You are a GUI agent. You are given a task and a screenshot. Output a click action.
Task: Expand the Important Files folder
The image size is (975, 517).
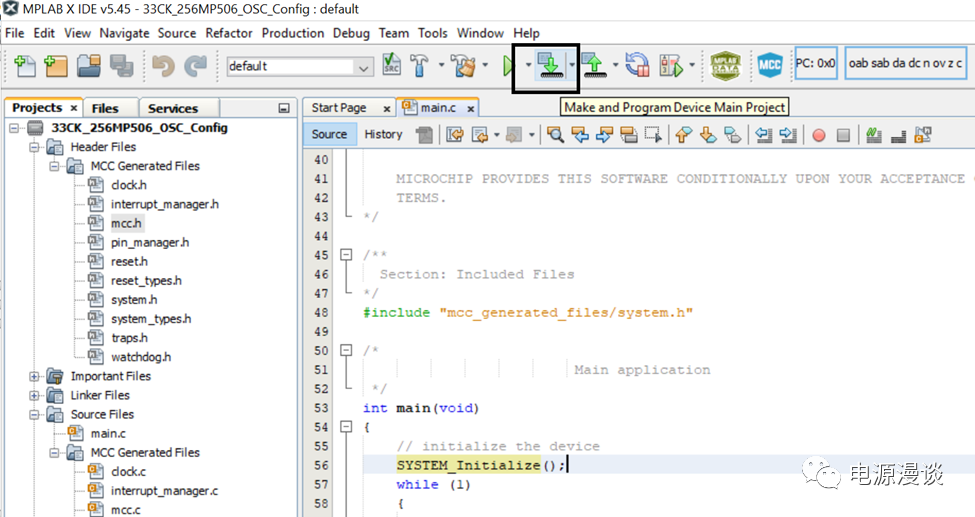coord(35,376)
